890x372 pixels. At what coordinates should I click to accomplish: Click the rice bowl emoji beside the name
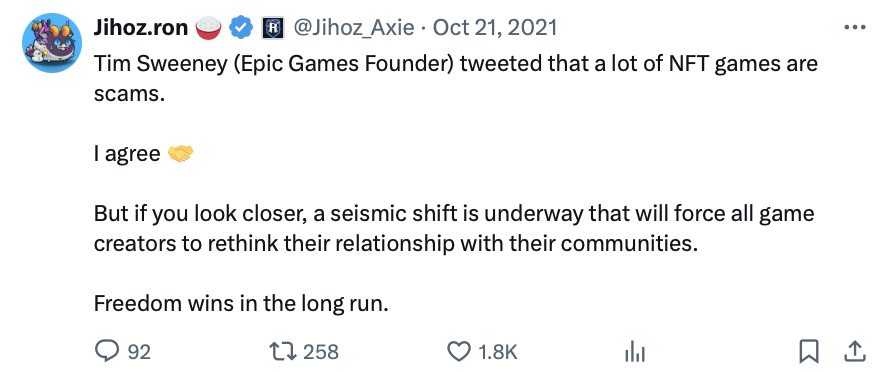click(208, 28)
